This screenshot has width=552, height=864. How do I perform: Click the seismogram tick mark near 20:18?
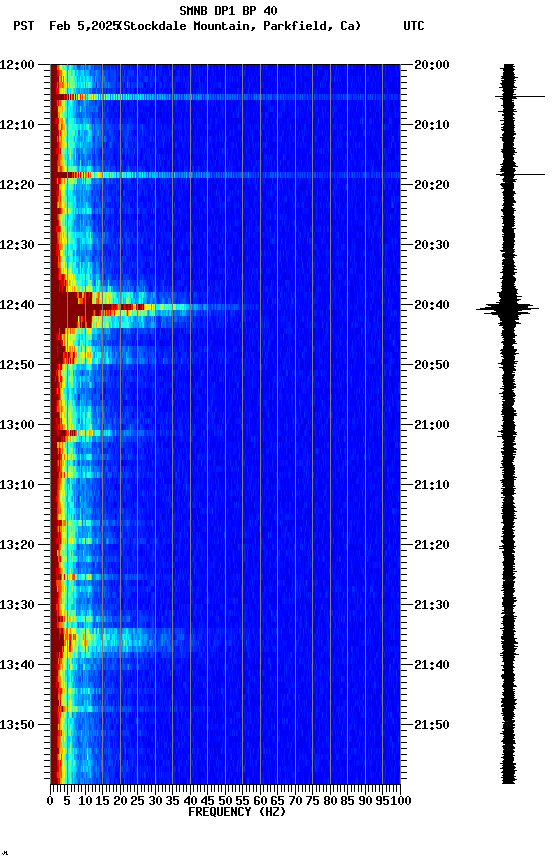[520, 175]
